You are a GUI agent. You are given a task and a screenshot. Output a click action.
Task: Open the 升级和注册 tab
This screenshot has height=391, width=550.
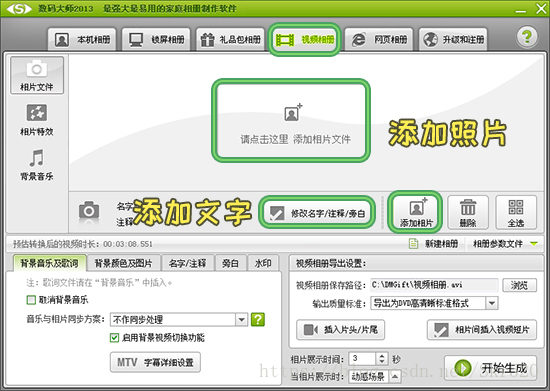coord(453,39)
